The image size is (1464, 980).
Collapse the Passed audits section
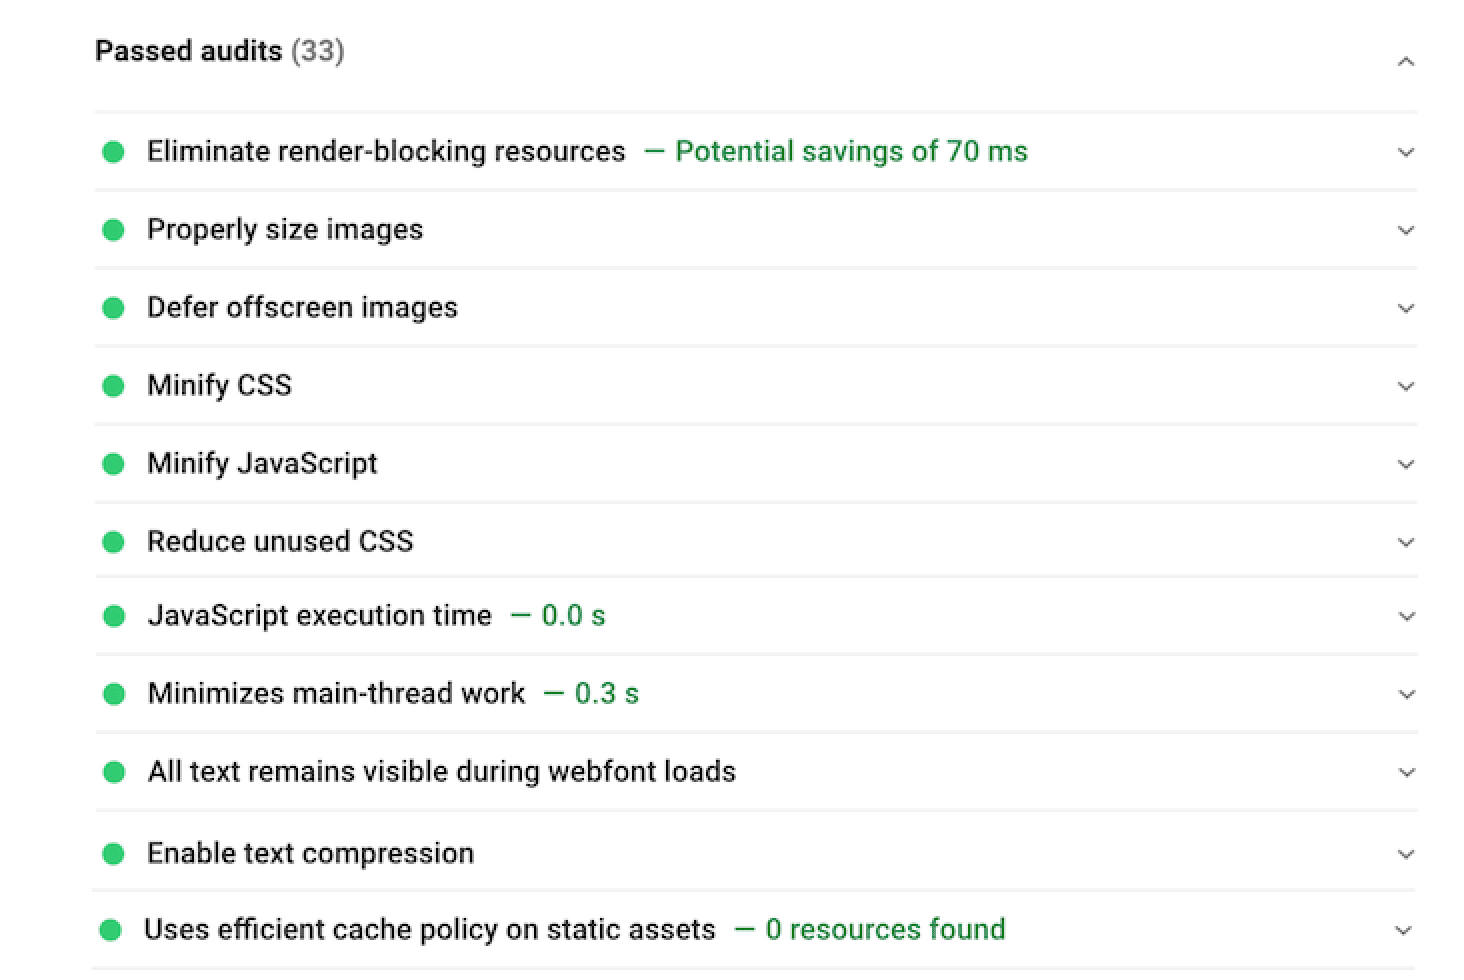(x=1406, y=60)
